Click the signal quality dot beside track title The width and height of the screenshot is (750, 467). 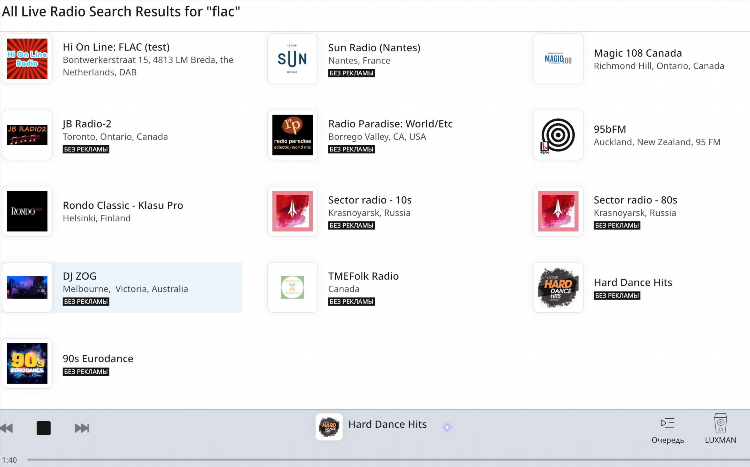click(447, 427)
